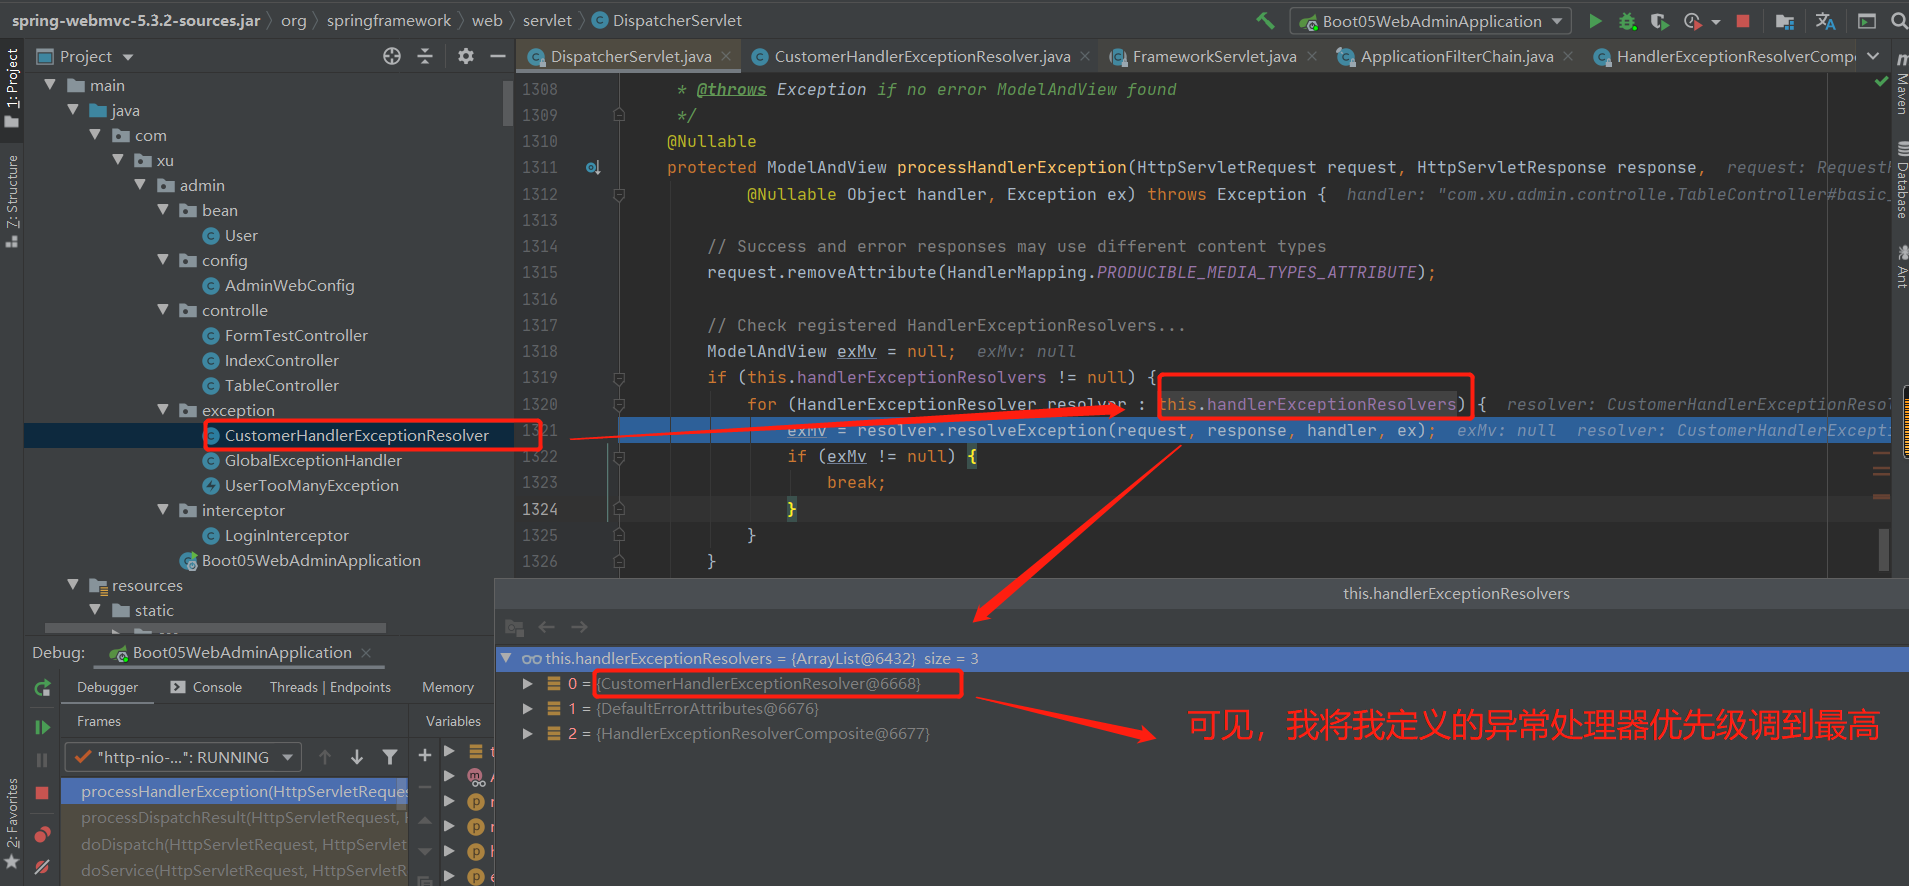Open Search Everywhere magnifier icon
The width and height of the screenshot is (1909, 886).
coord(1898,20)
